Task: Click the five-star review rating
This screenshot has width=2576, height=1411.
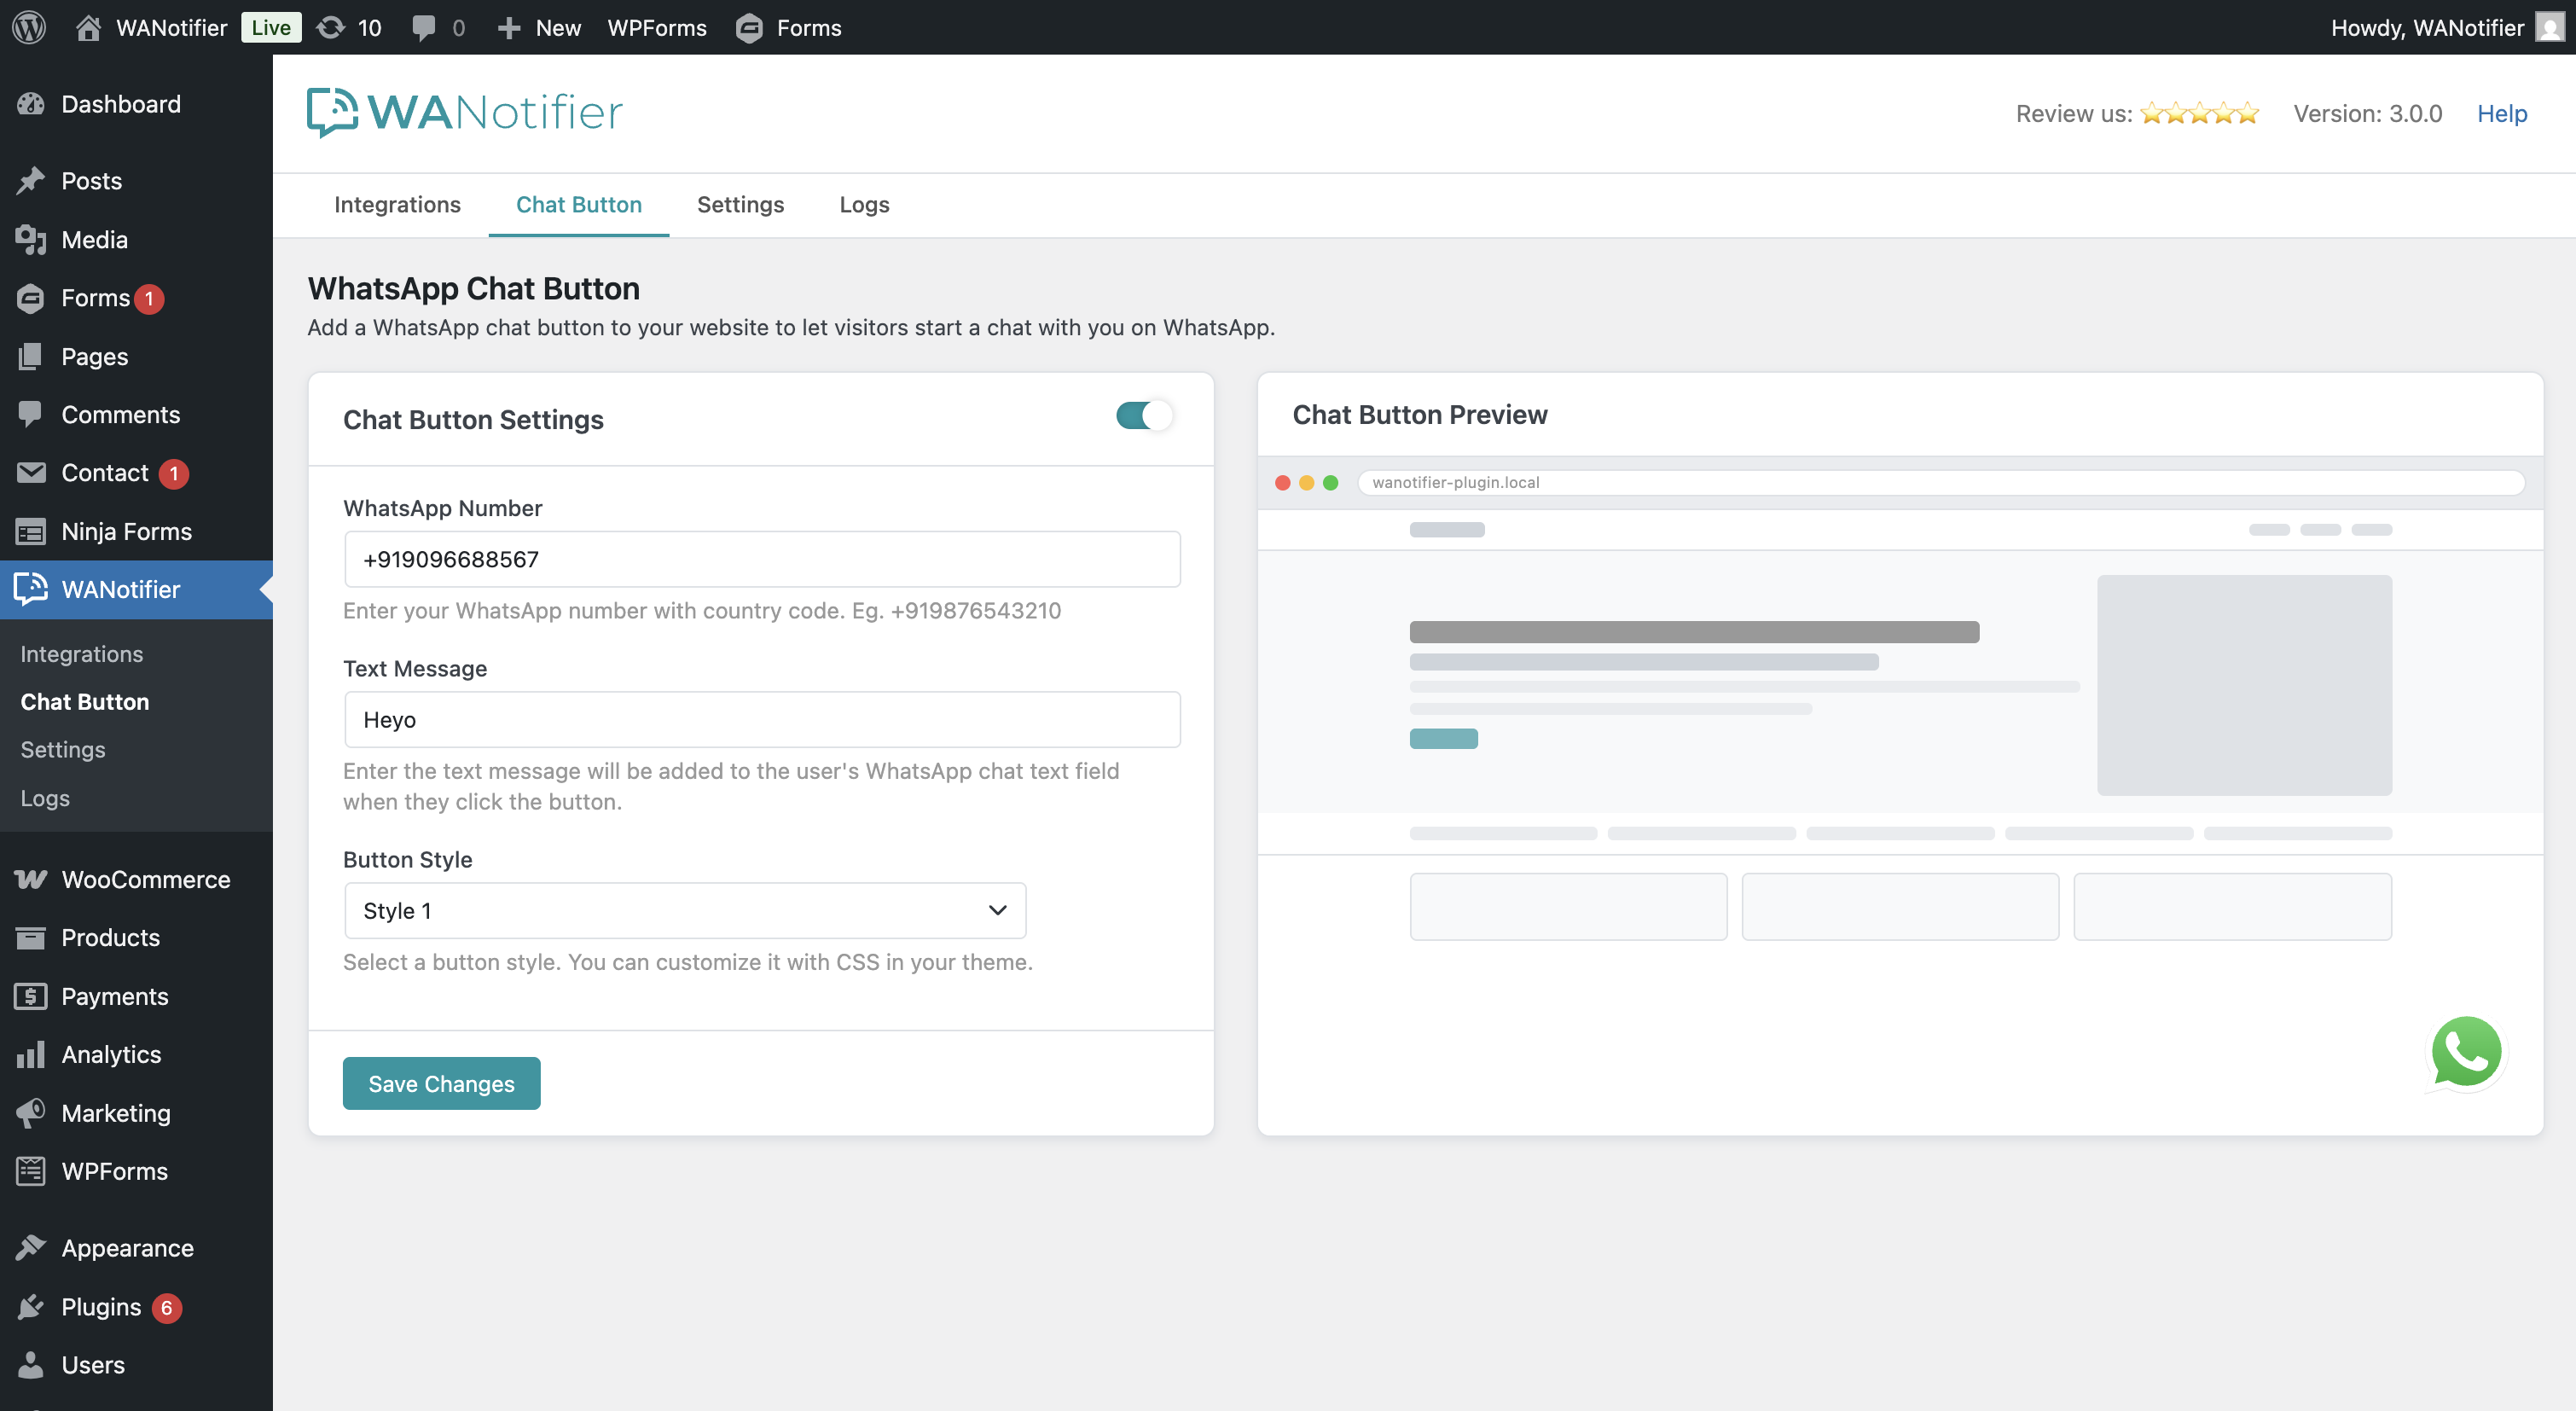Action: pyautogui.click(x=2198, y=113)
